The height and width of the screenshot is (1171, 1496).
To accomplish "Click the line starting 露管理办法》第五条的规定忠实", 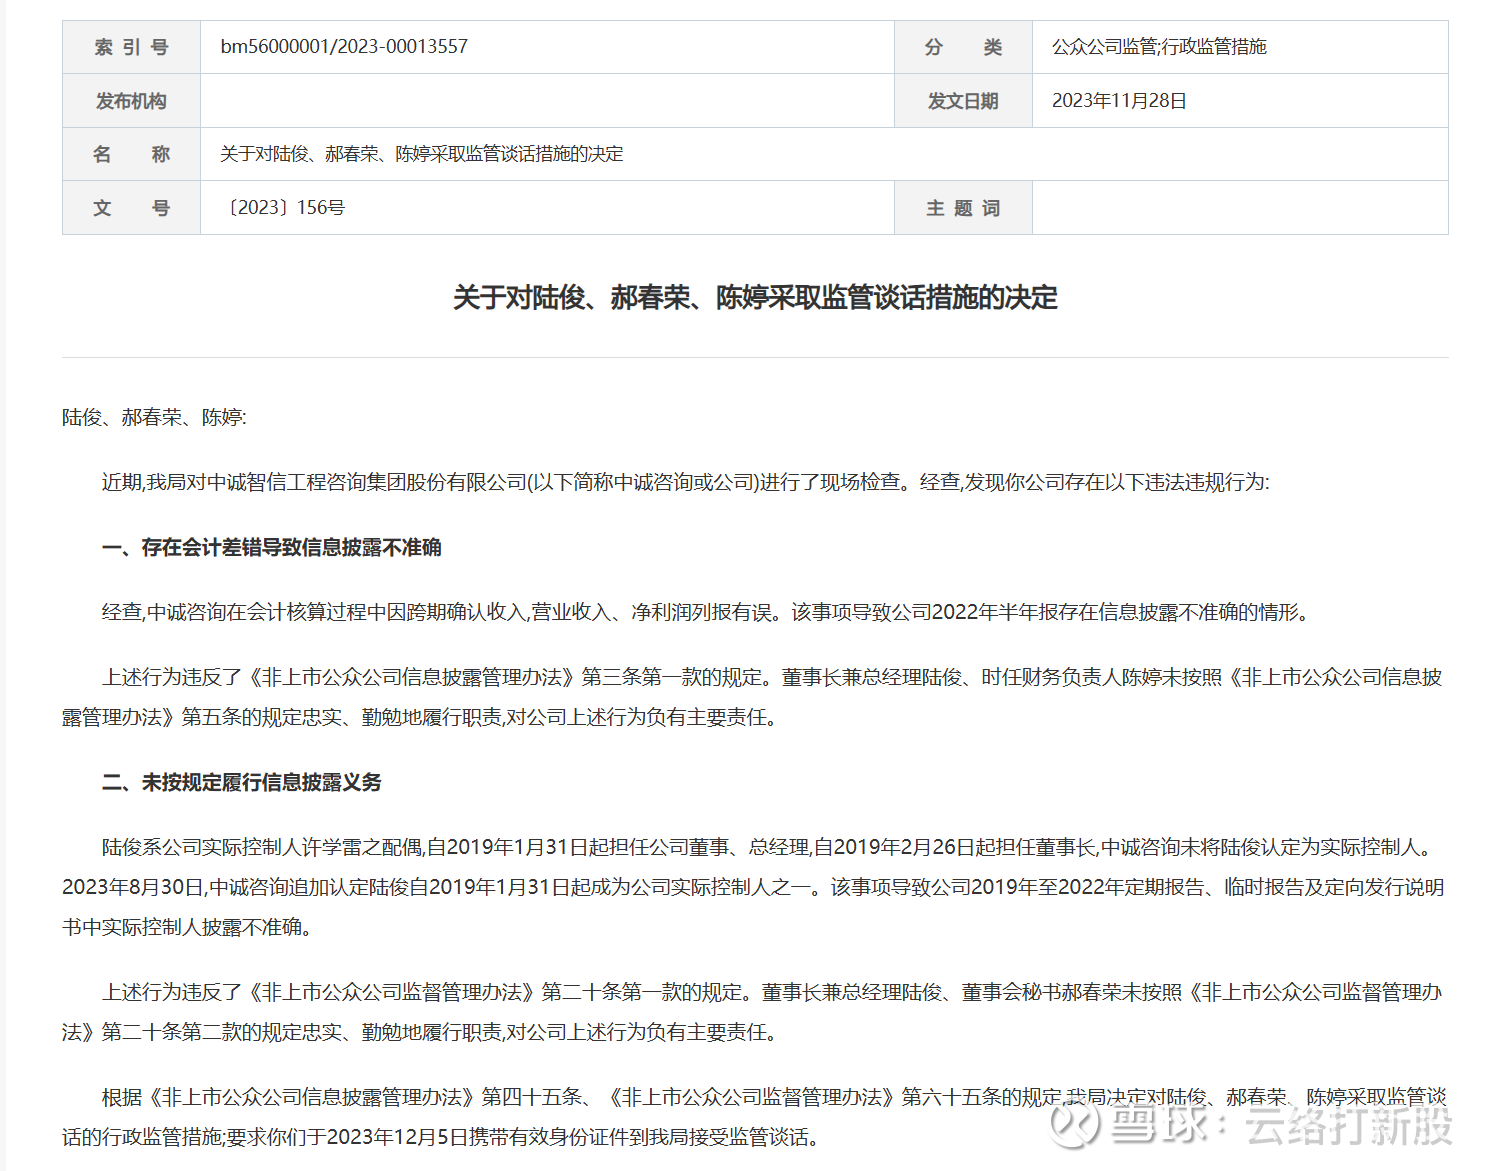I will (421, 718).
